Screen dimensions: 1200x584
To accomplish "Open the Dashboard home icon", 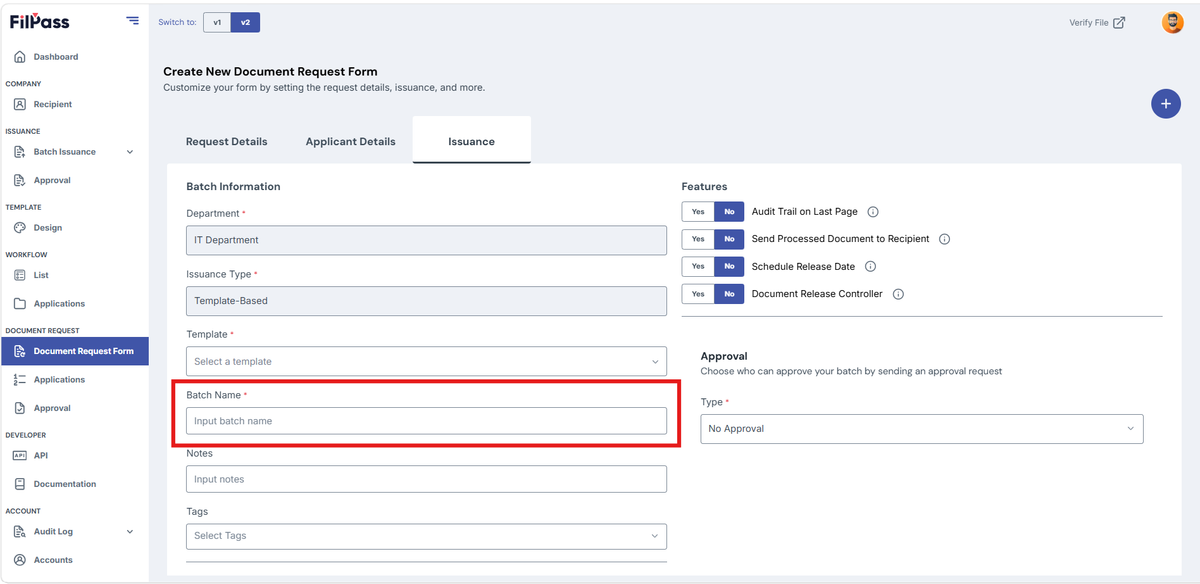I will coord(19,57).
